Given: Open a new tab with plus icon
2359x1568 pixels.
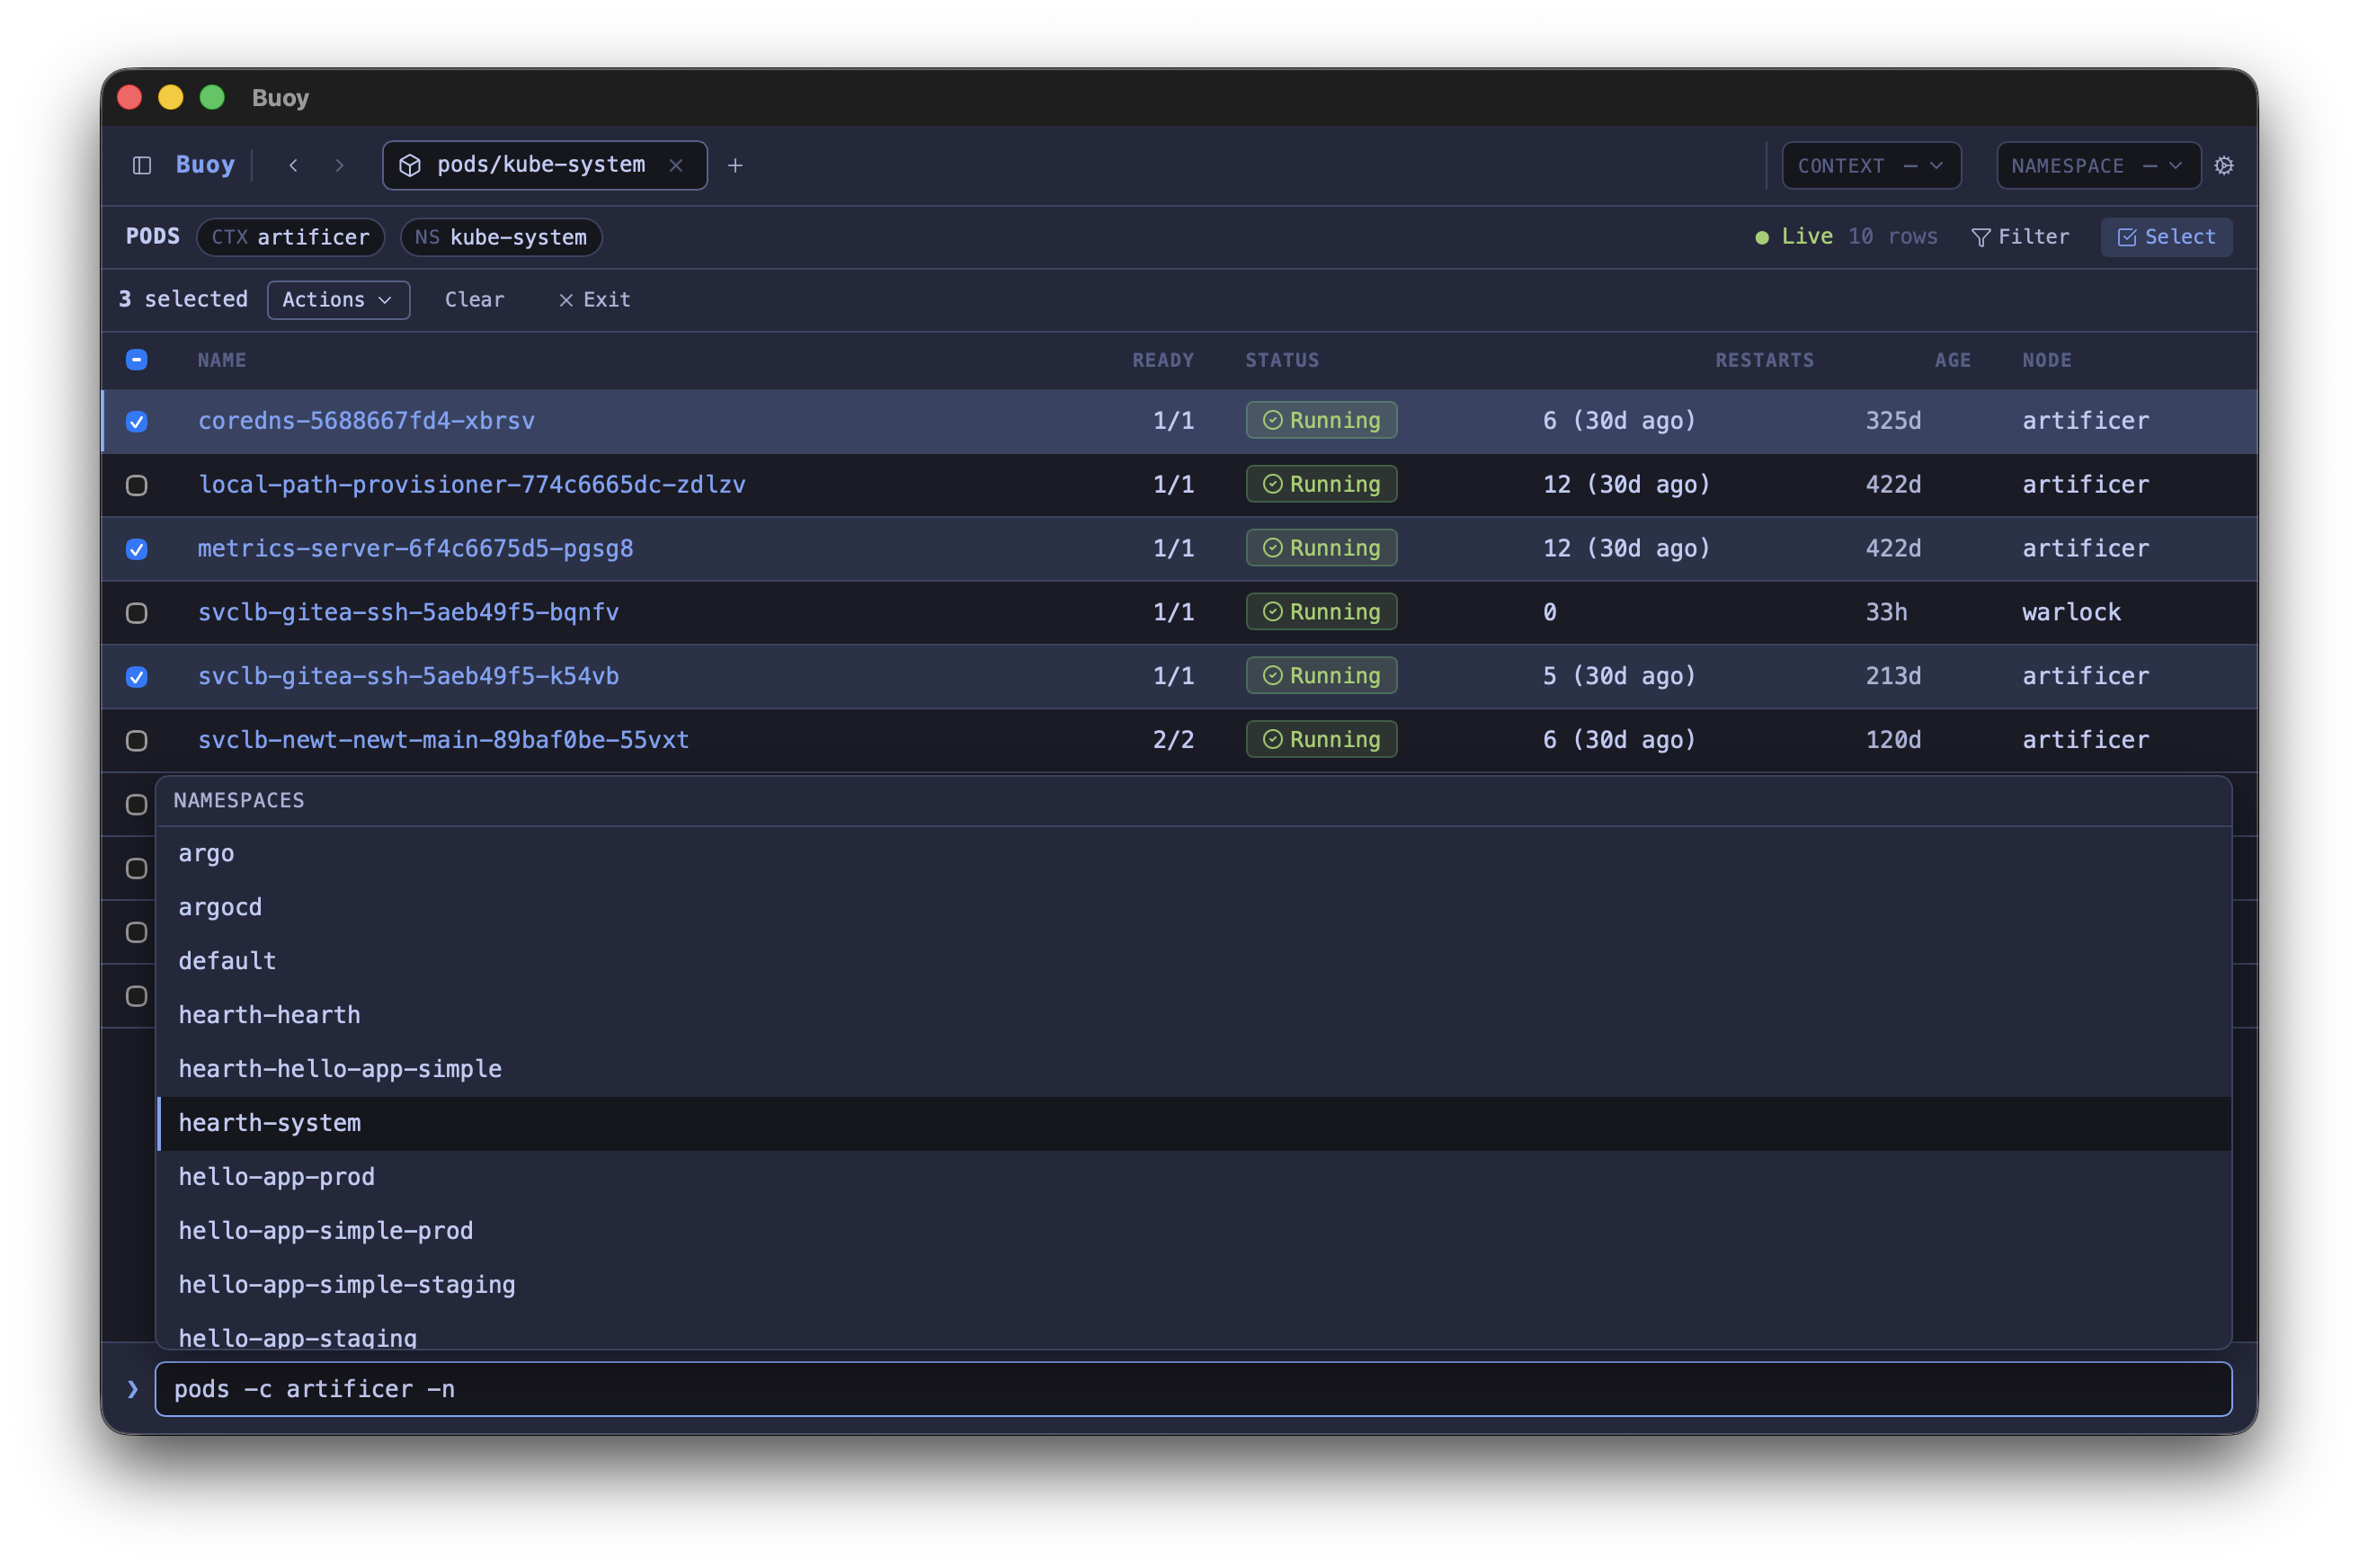Looking at the screenshot, I should pos(735,165).
